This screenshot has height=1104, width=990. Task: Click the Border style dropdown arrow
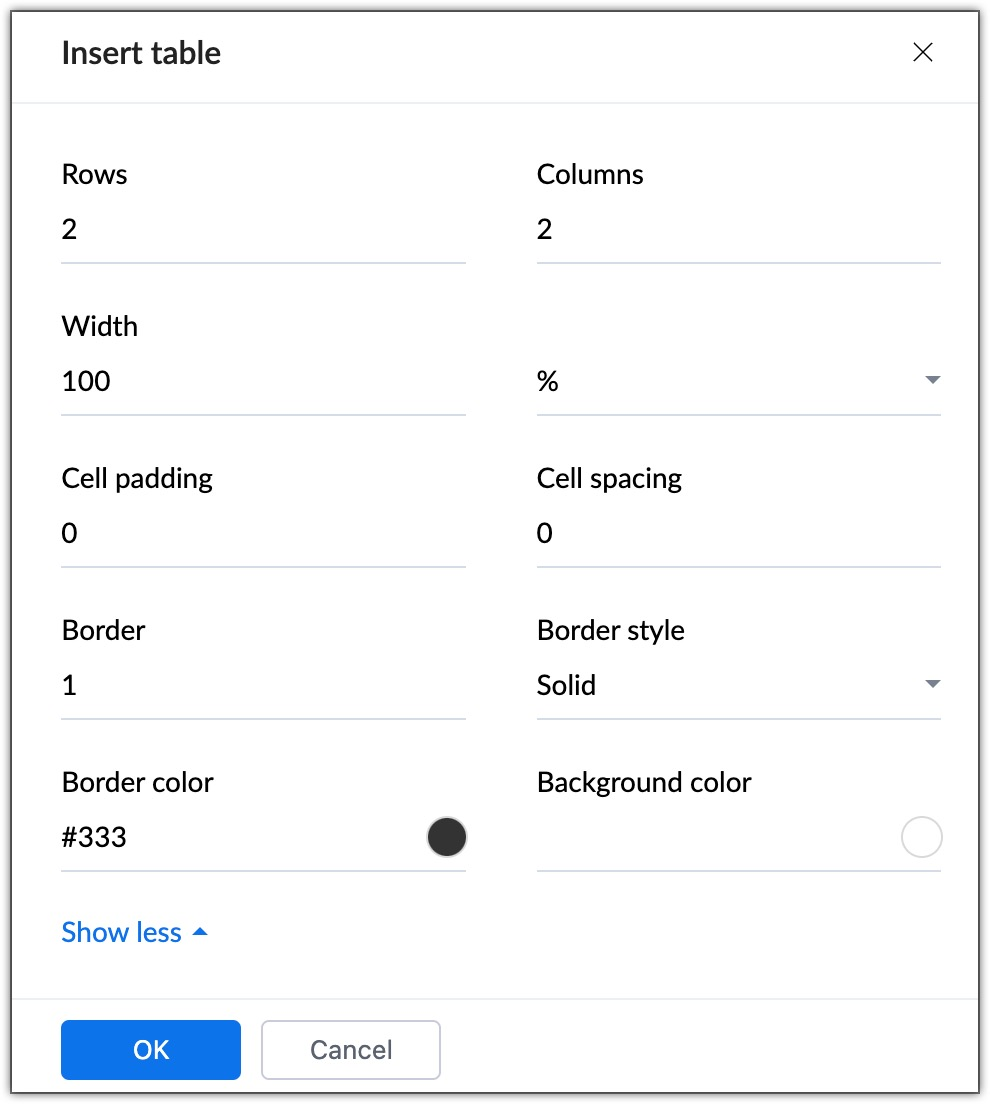(x=932, y=685)
